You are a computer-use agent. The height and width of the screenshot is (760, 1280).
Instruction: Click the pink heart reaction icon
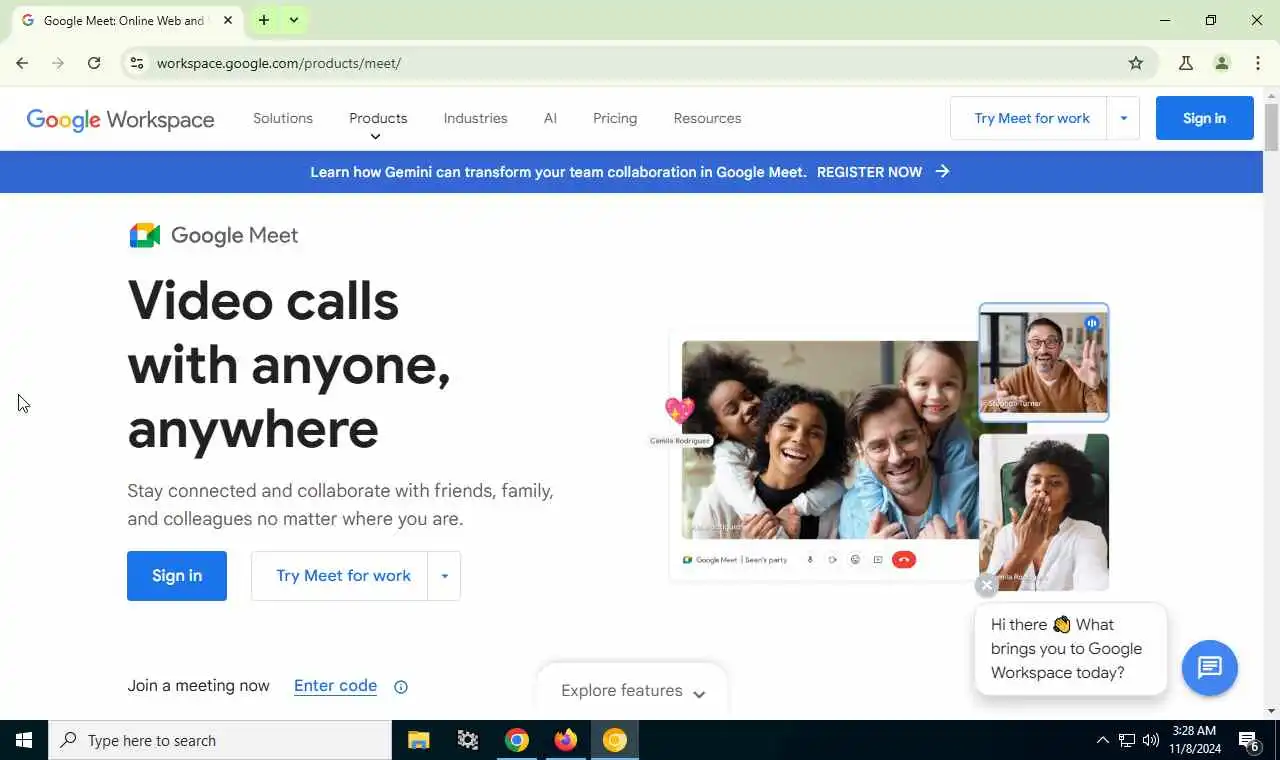pos(680,409)
